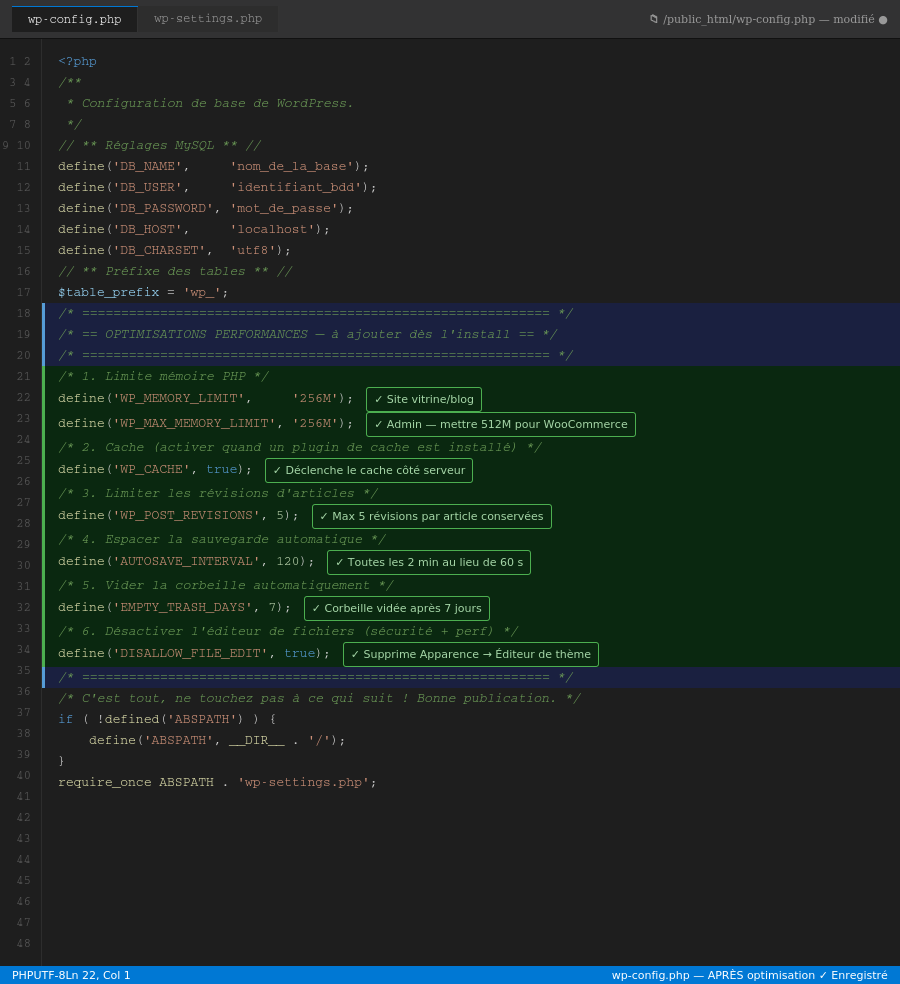Click the define EMPTY_TRASH_DAYS statement
The width and height of the screenshot is (900, 984).
coord(174,607)
